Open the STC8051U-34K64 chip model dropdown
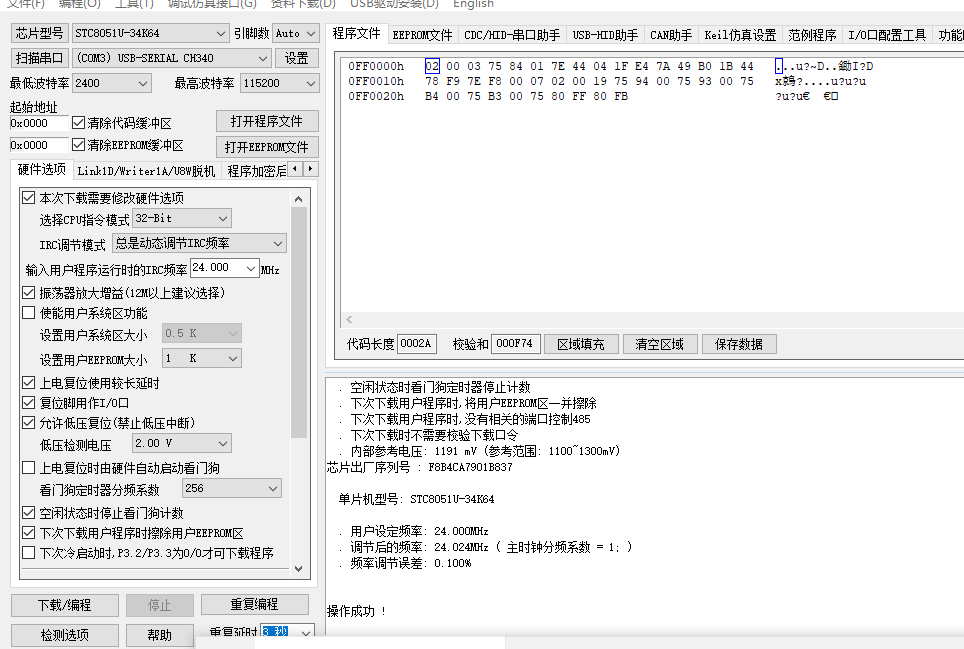The width and height of the screenshot is (964, 649). [x=150, y=33]
